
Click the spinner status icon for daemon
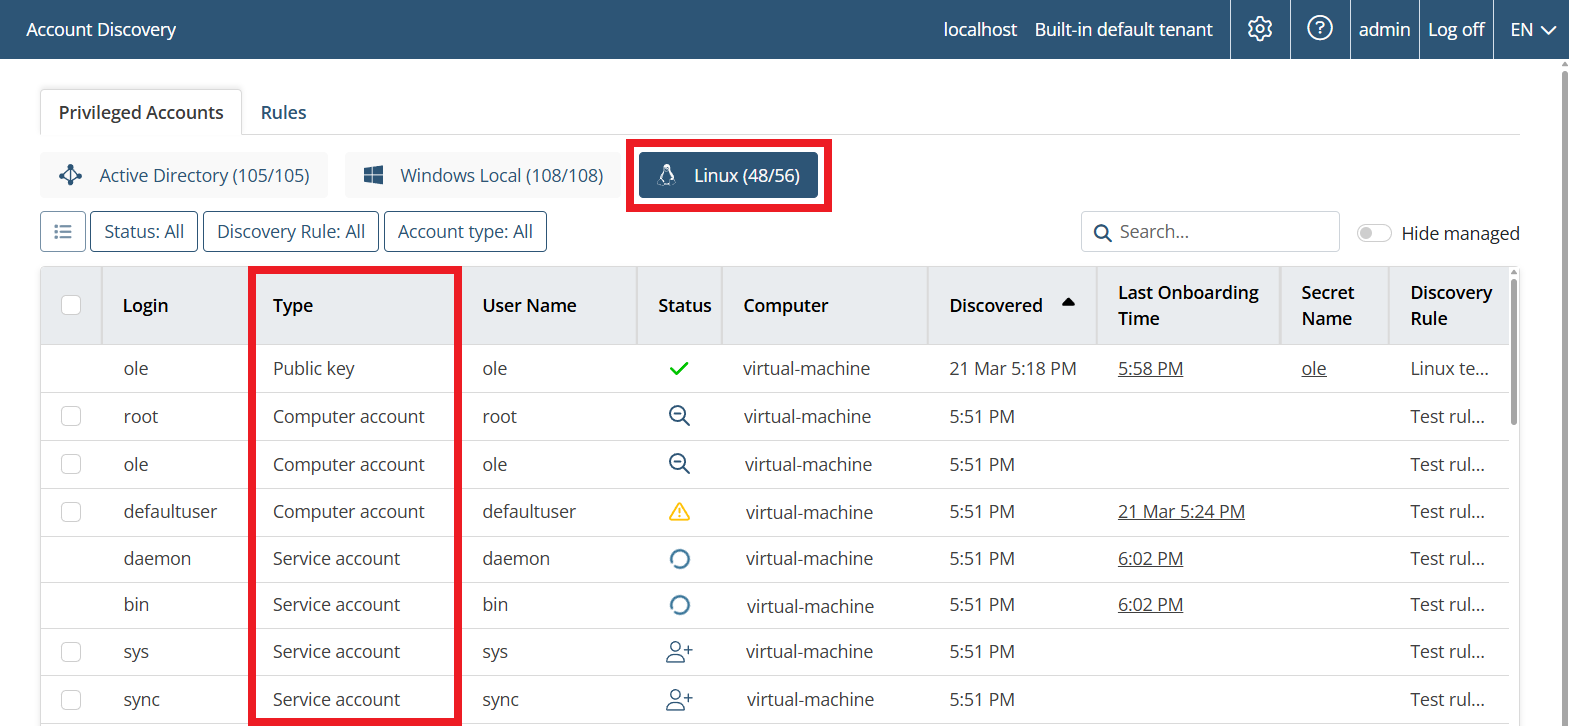pyautogui.click(x=679, y=559)
